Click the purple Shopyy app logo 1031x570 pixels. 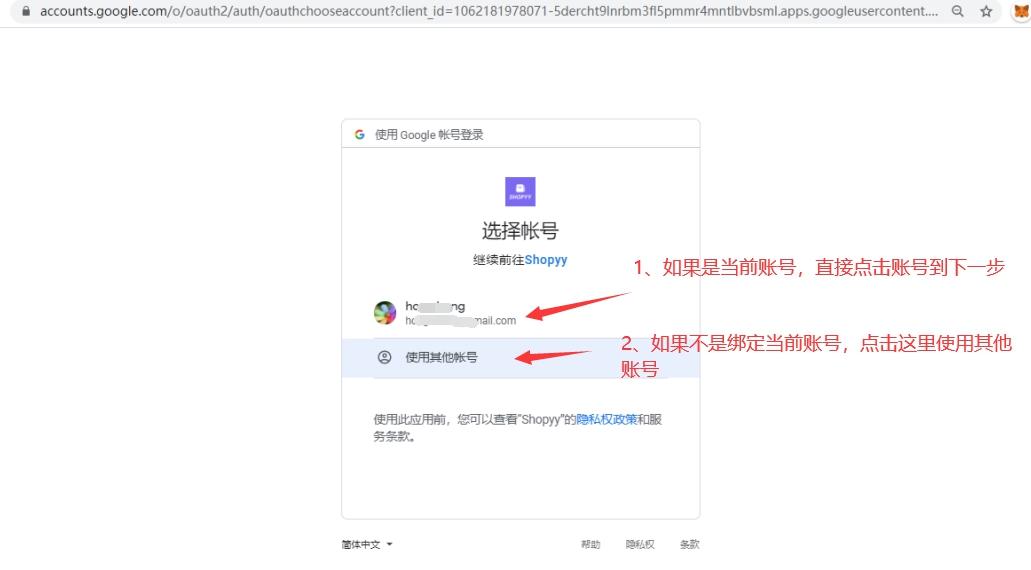point(520,192)
